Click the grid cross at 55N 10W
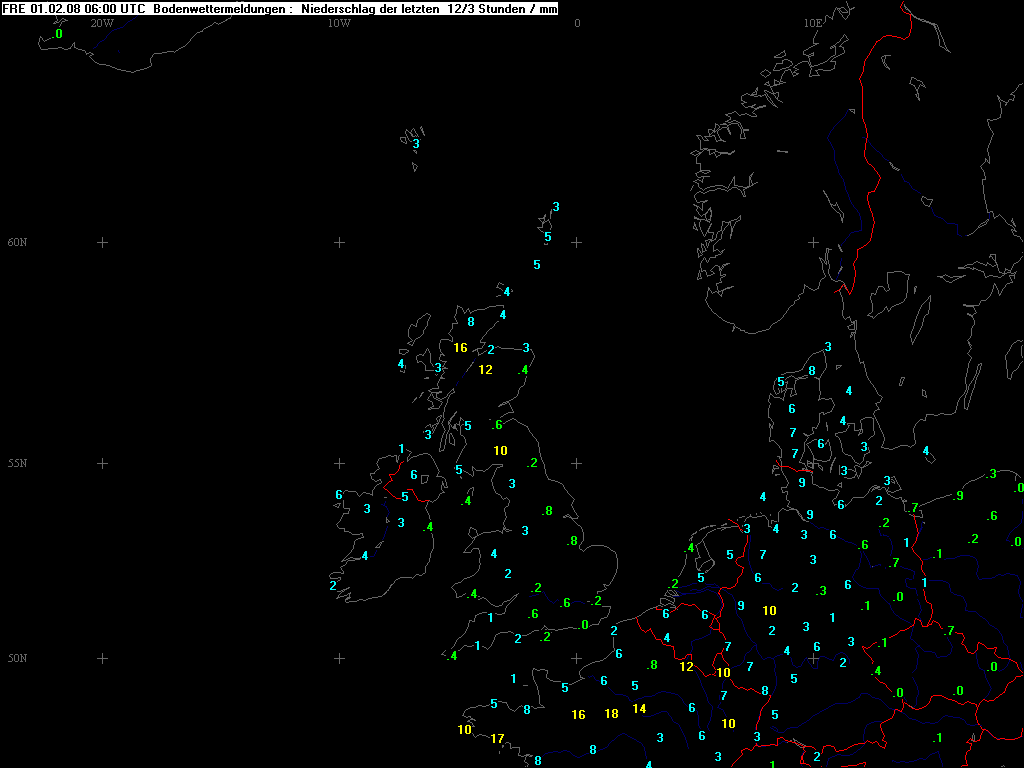The width and height of the screenshot is (1024, 768). coord(339,464)
